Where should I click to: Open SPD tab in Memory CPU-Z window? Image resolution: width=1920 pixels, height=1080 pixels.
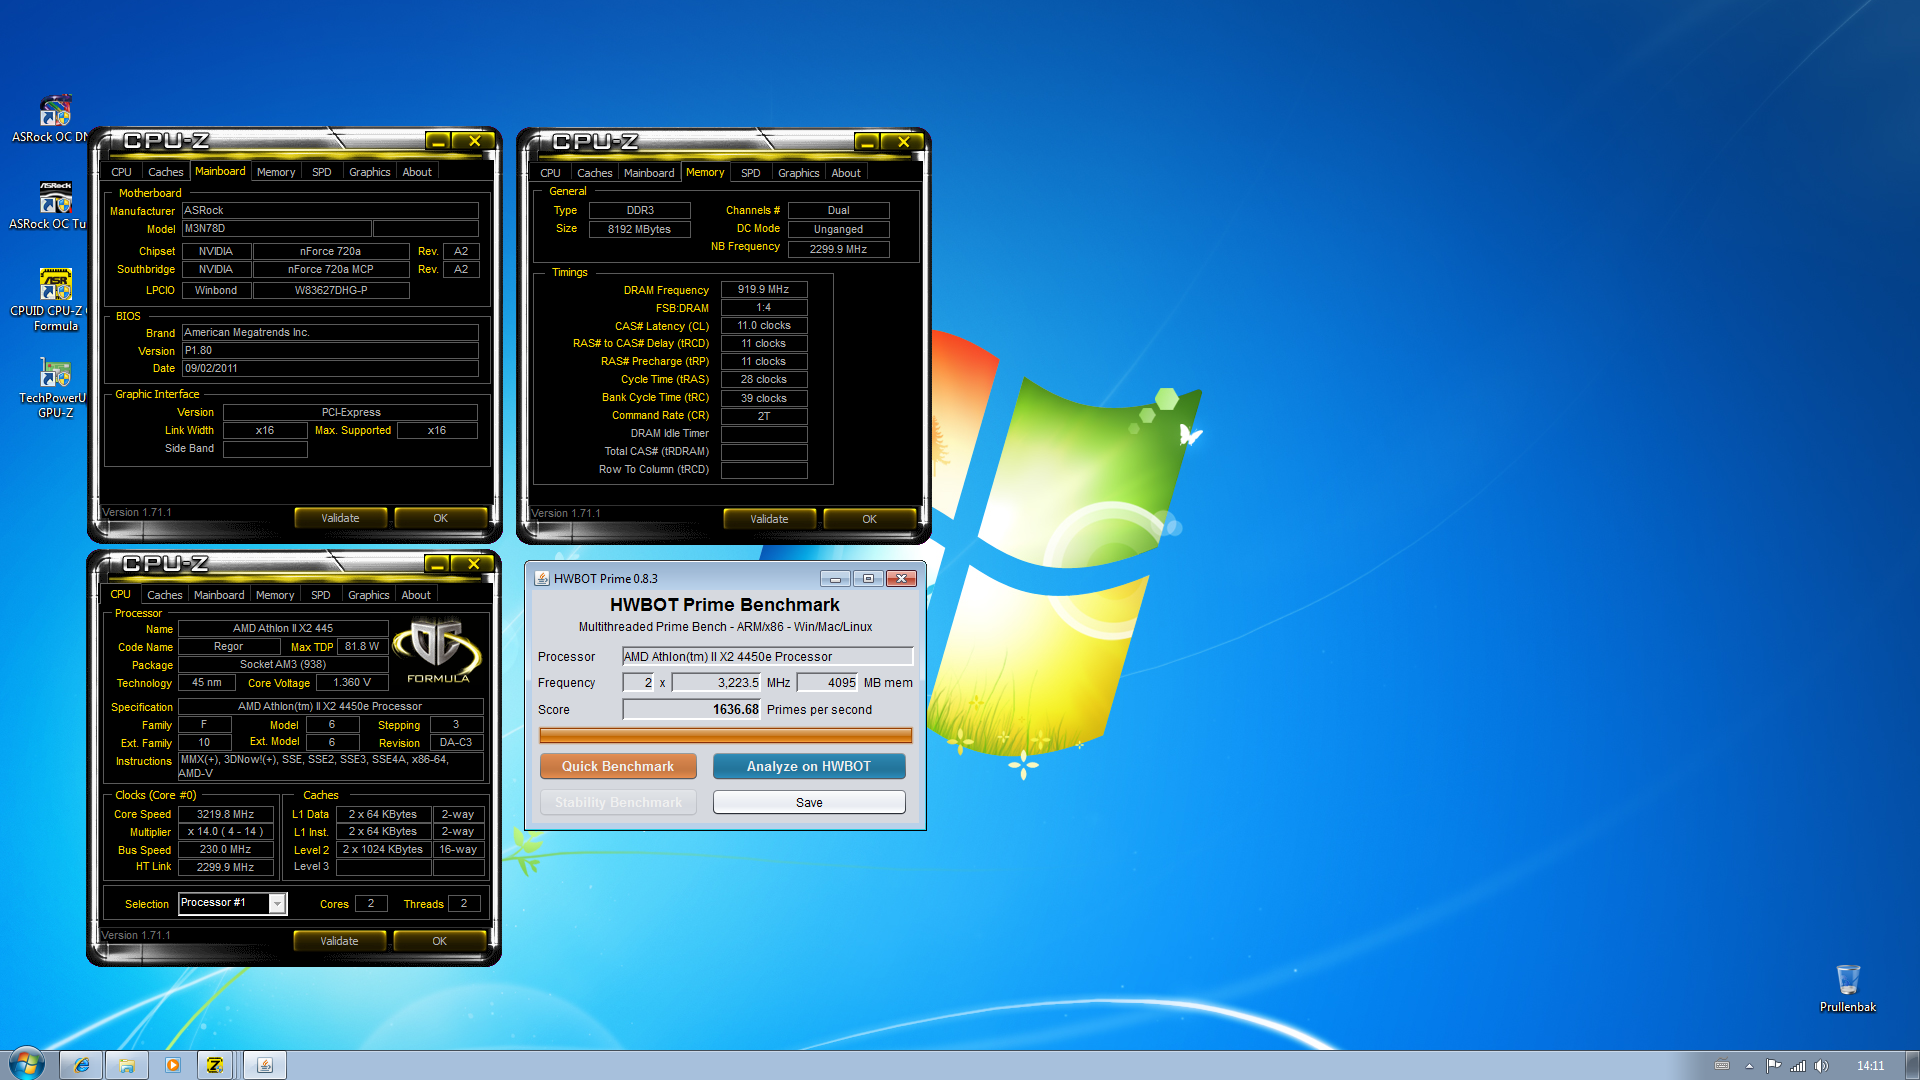click(750, 173)
